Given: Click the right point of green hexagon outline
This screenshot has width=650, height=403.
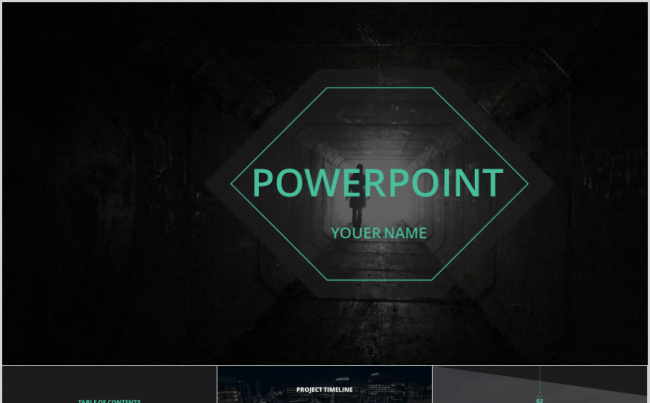Looking at the screenshot, I should click(x=527, y=184).
